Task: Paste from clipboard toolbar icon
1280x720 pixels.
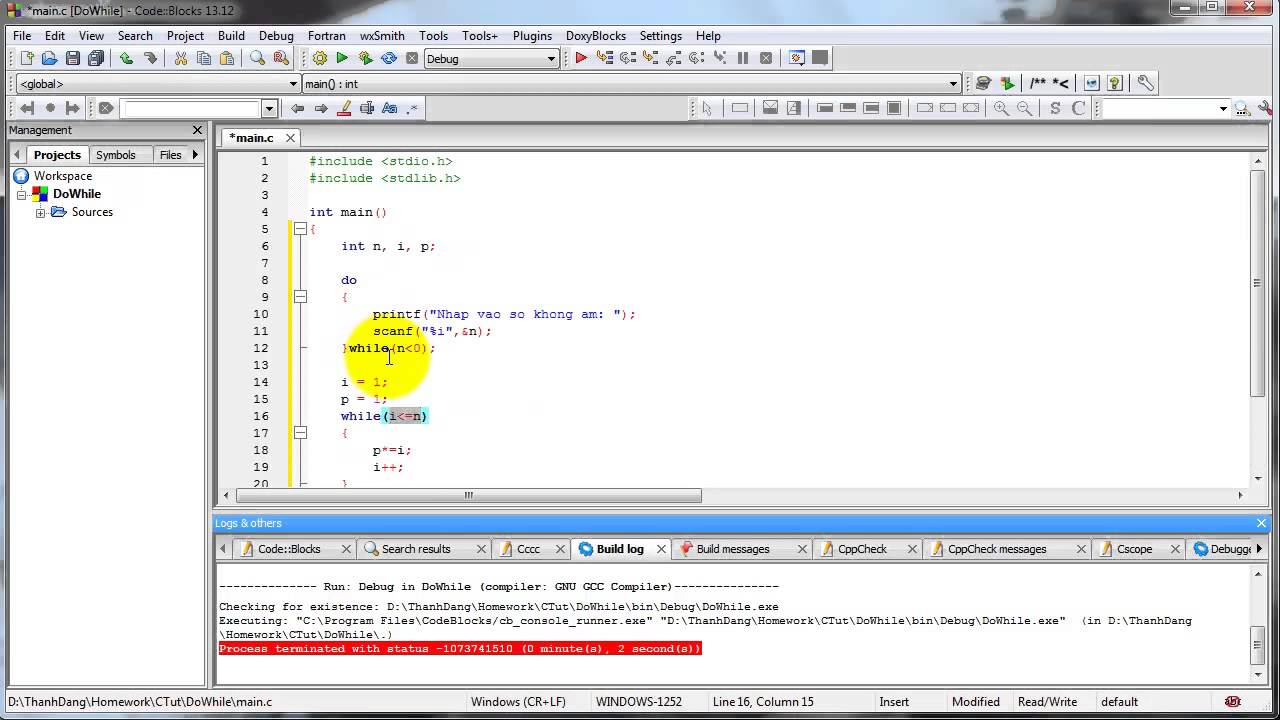Action: click(227, 58)
